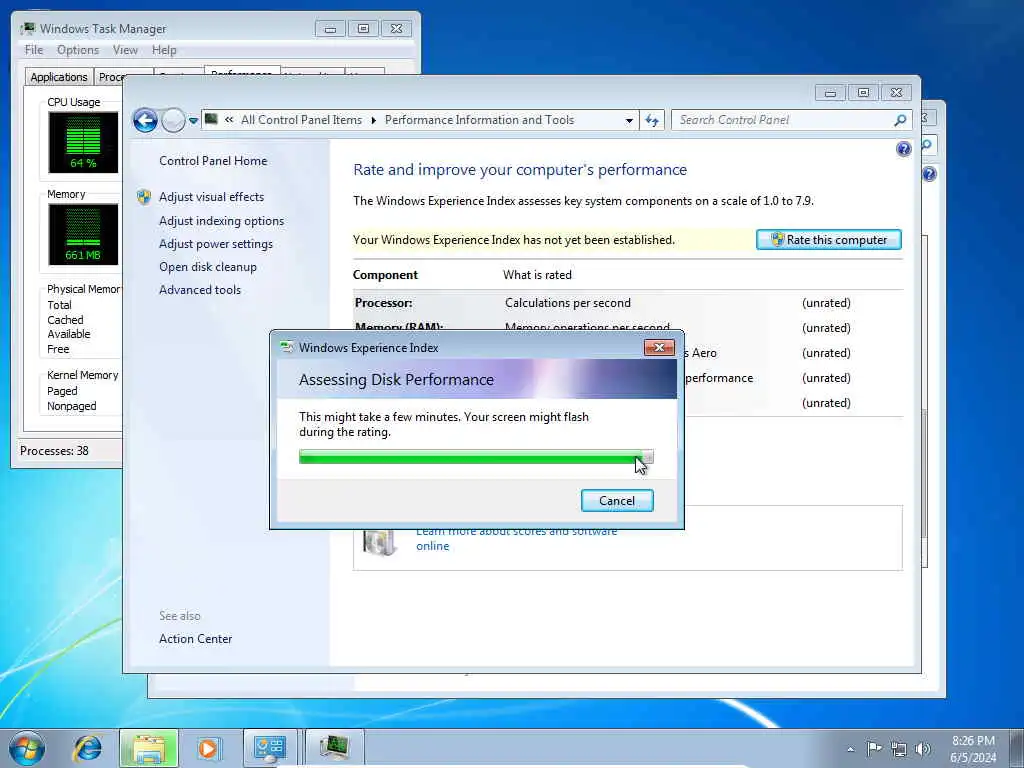Screen dimensions: 1024x768
Task: Click Task Manager taskbar button
Action: [x=334, y=748]
